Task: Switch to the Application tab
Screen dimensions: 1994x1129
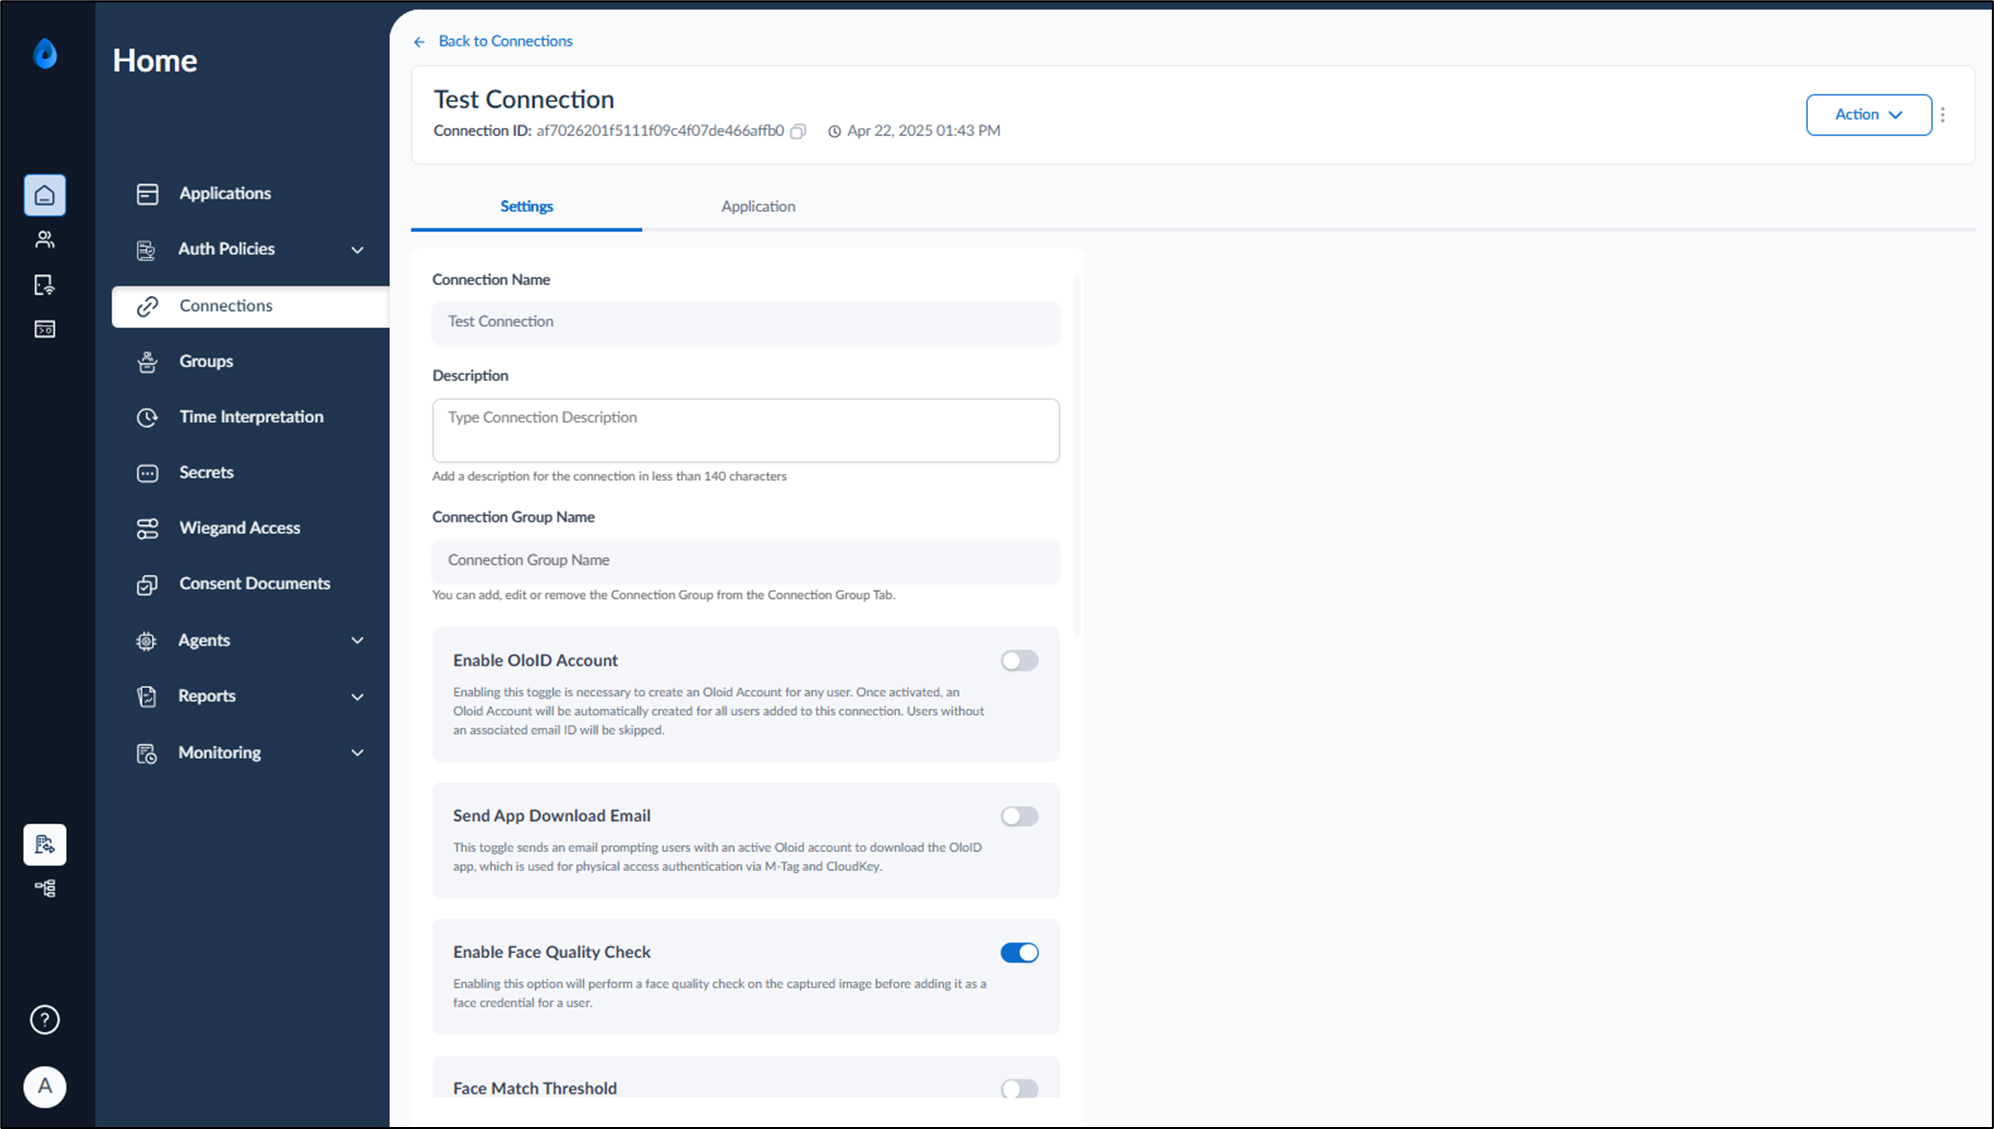Action: (x=758, y=207)
